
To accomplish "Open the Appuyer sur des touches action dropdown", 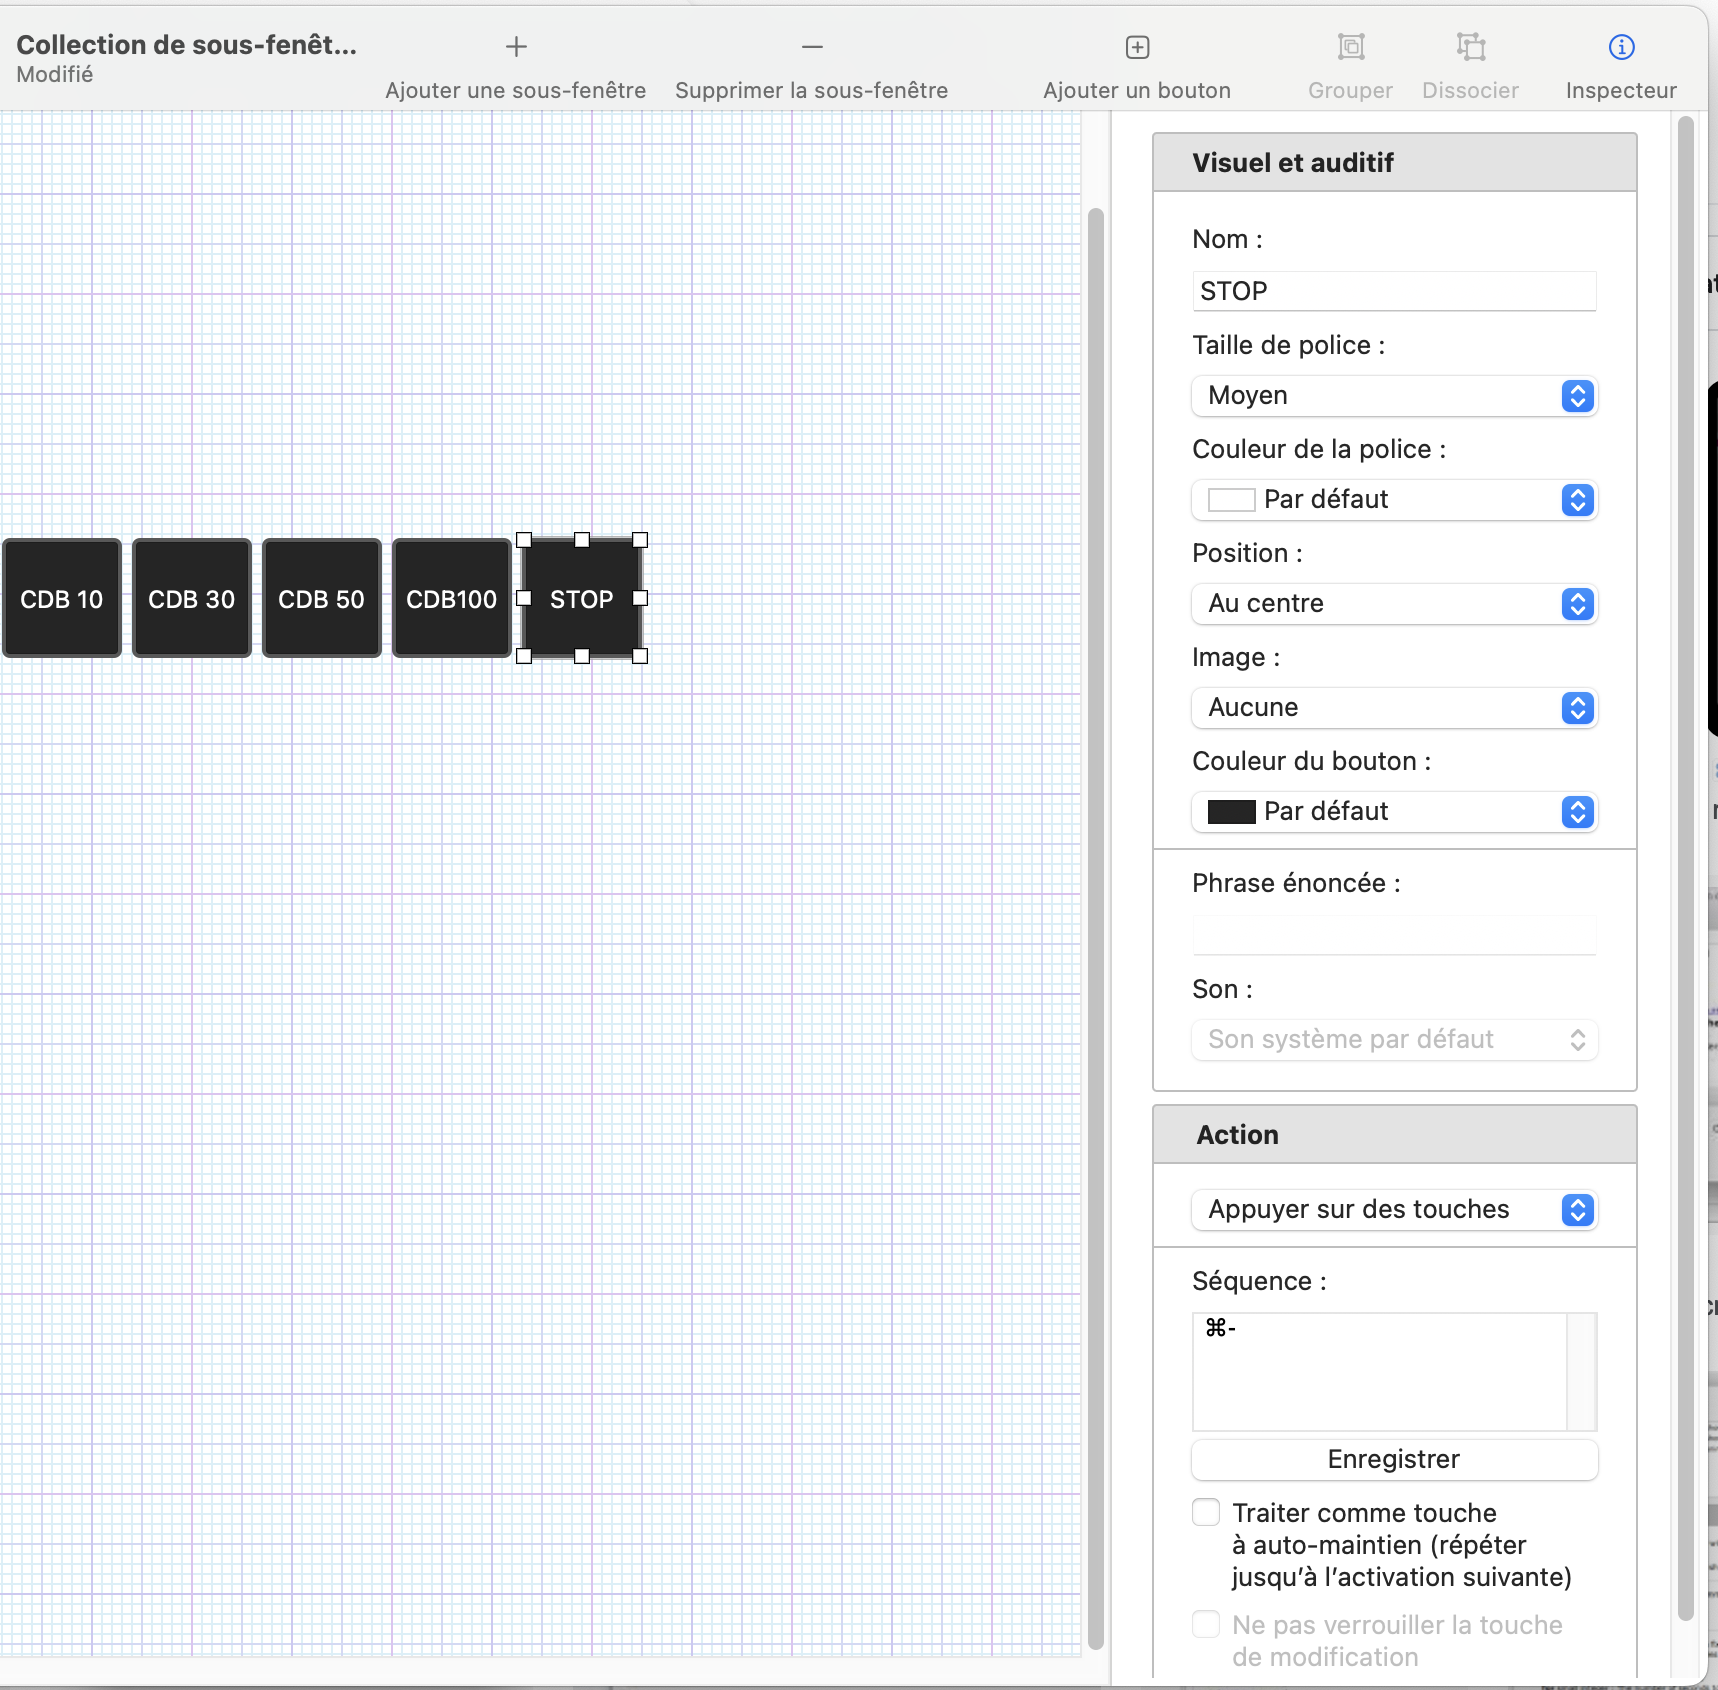I will [x=1394, y=1210].
